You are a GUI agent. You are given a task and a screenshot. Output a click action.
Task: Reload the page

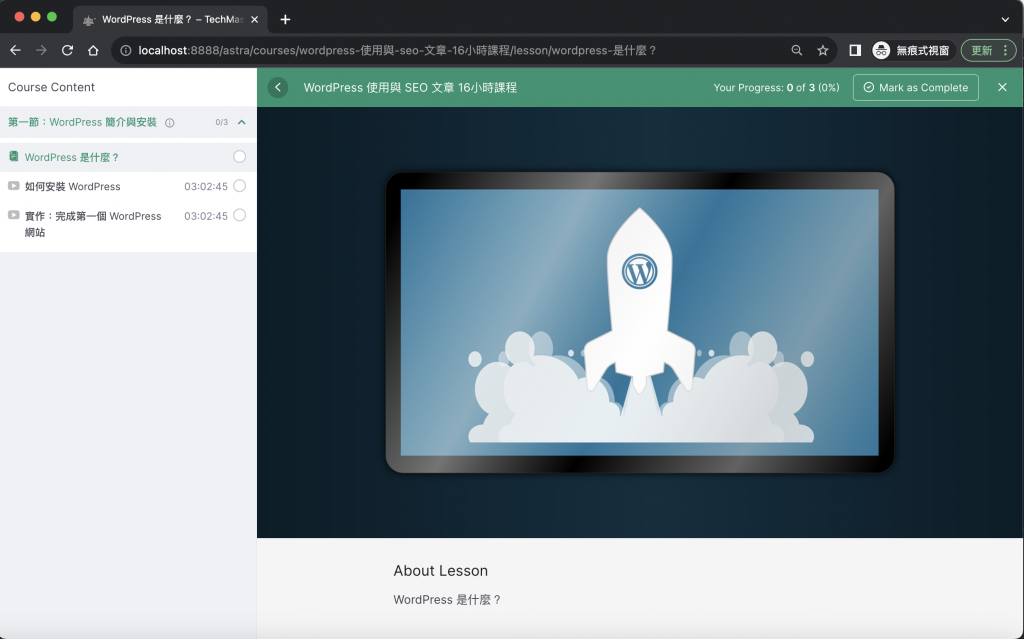tap(67, 50)
